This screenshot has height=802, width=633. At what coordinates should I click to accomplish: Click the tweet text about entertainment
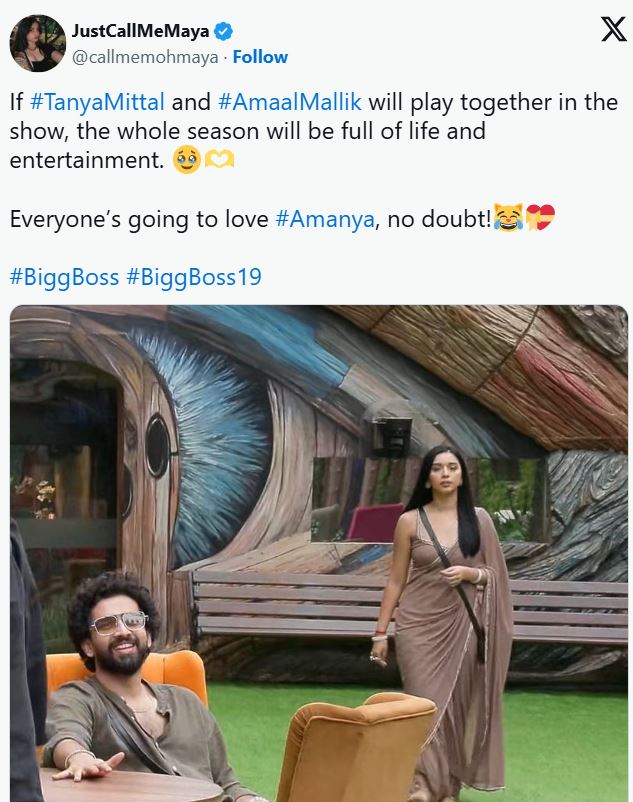[313, 131]
